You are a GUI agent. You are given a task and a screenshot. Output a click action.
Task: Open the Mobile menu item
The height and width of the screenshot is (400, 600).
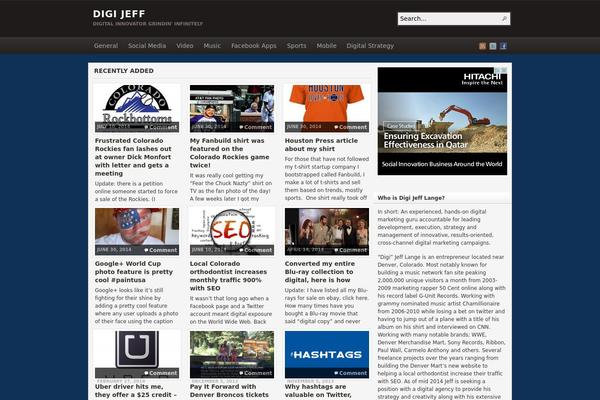click(326, 46)
